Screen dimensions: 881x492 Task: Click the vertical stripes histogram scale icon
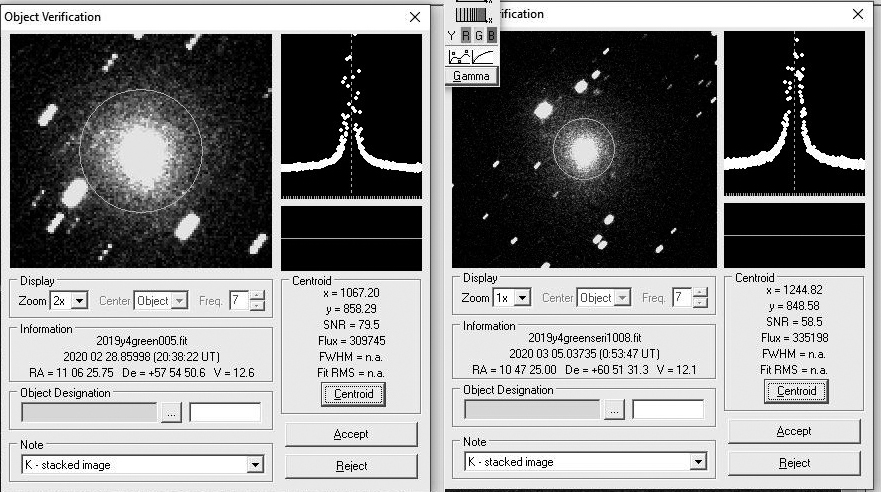click(x=471, y=14)
